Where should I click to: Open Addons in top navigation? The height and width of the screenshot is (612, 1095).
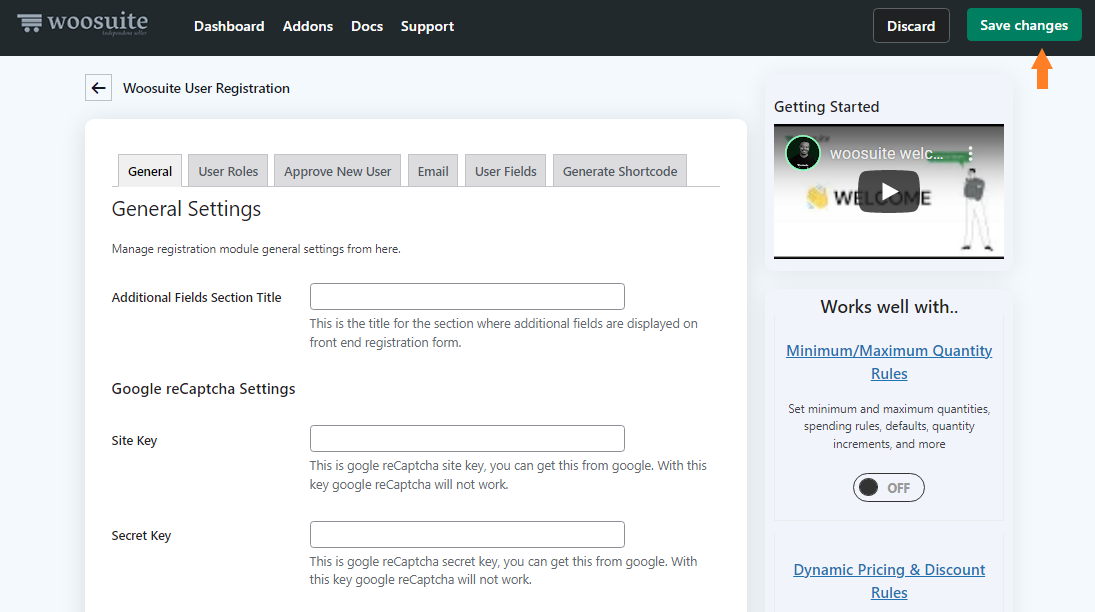coord(308,27)
